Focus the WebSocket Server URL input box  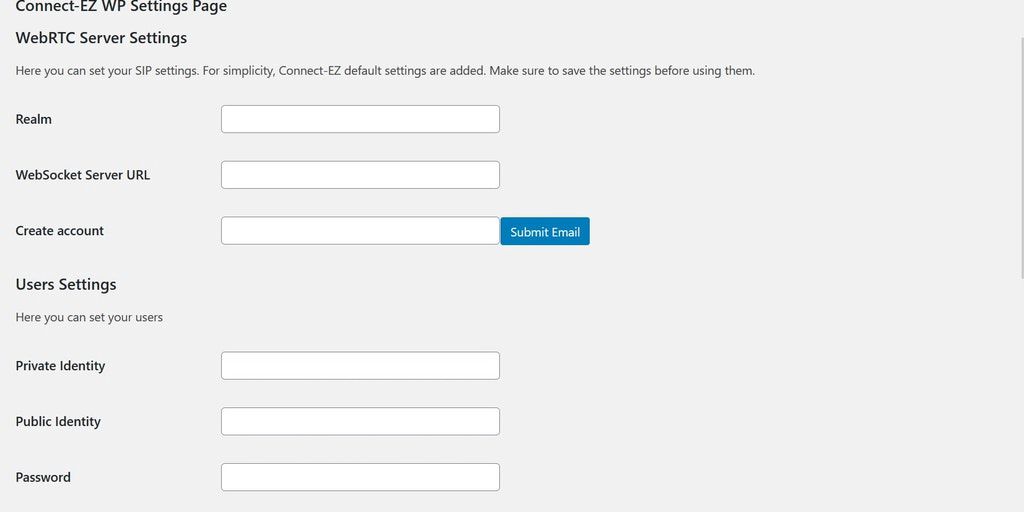point(360,175)
